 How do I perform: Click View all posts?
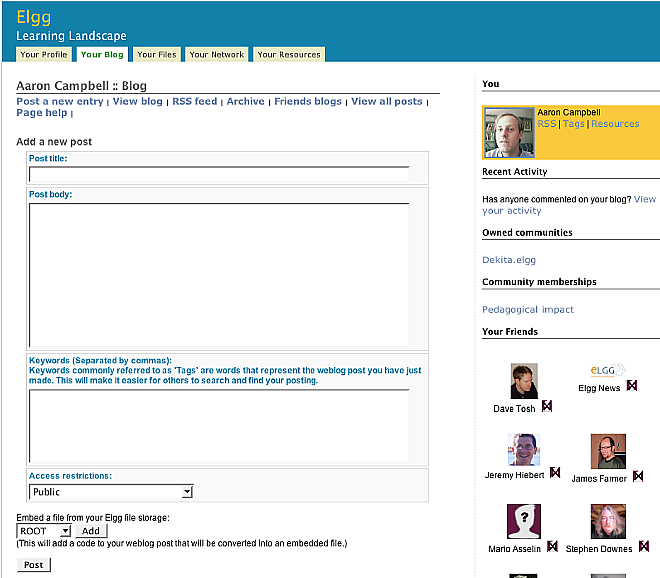tap(387, 101)
